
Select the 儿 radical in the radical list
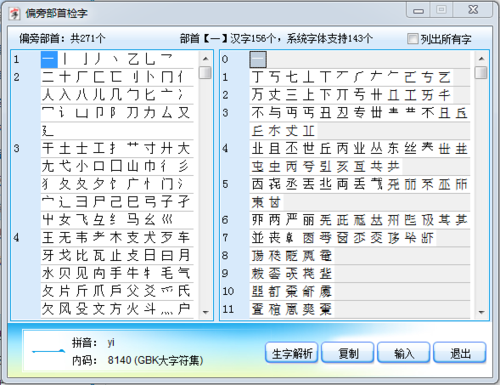pos(99,95)
